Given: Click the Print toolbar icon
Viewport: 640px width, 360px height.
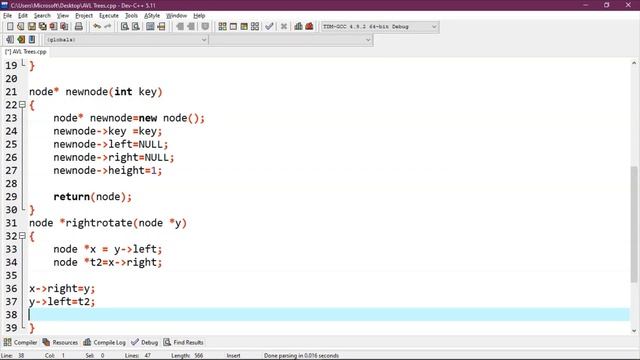Looking at the screenshot, I should tap(78, 27).
